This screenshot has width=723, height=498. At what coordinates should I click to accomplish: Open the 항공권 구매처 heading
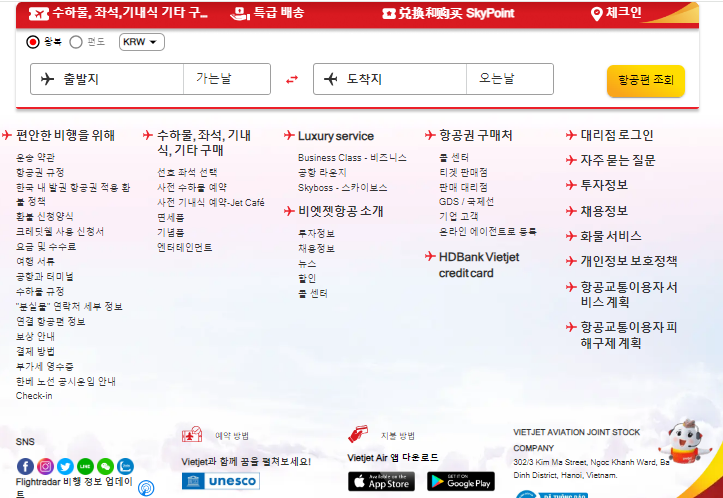point(475,135)
